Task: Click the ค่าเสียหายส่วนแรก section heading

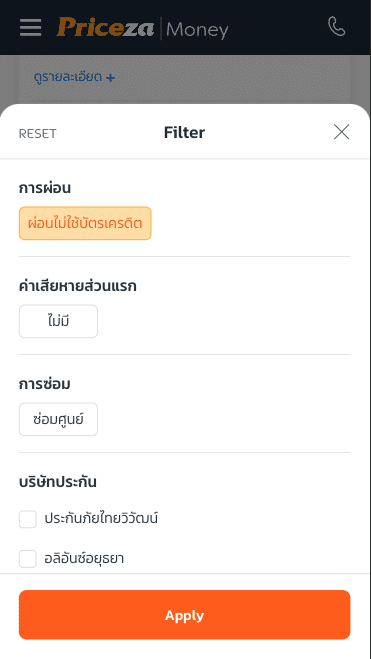Action: coord(78,286)
